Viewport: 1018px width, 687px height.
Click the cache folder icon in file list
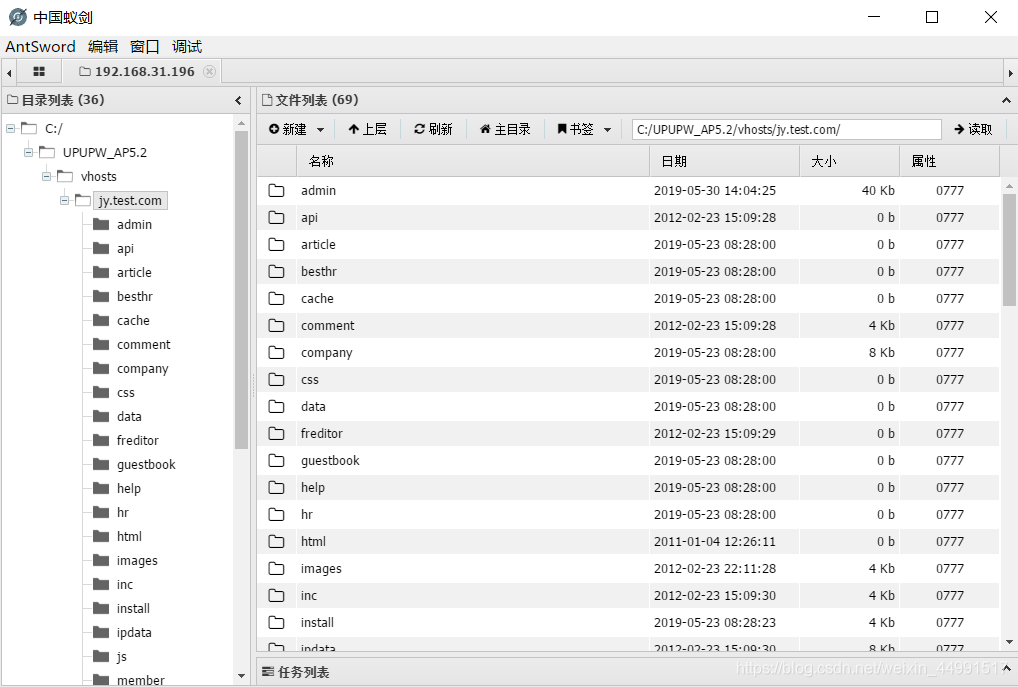point(277,299)
